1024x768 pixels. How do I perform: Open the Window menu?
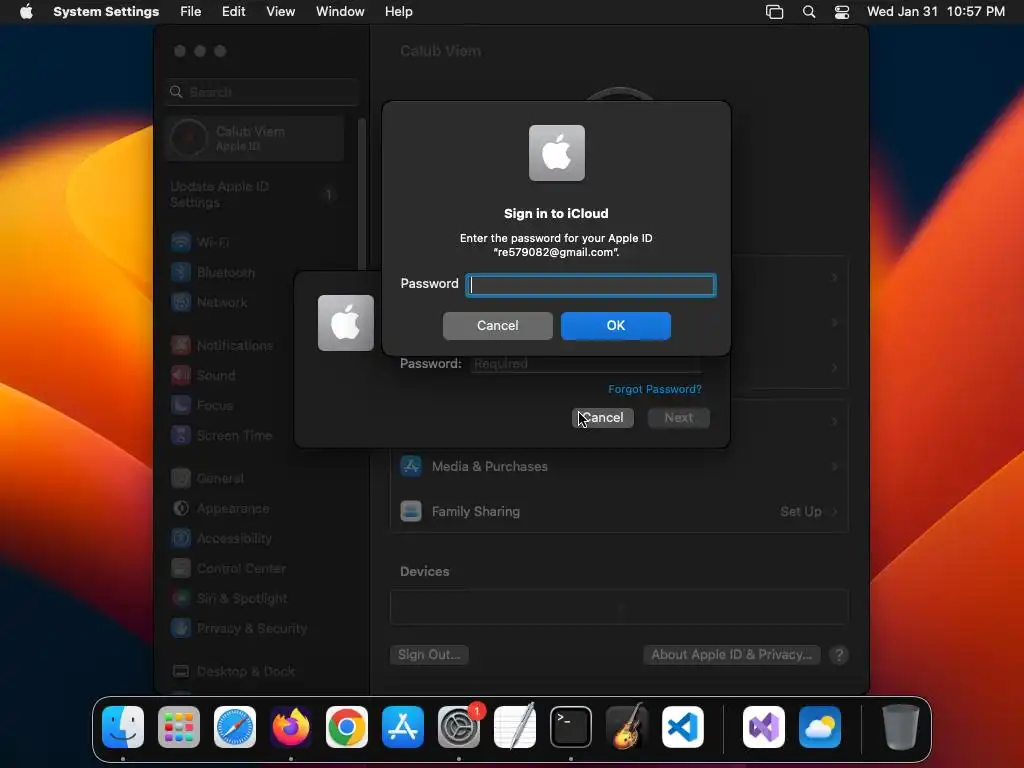click(340, 12)
